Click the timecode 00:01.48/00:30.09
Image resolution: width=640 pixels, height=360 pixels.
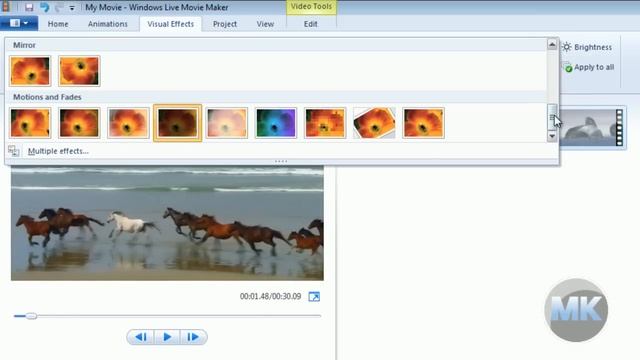coord(270,296)
